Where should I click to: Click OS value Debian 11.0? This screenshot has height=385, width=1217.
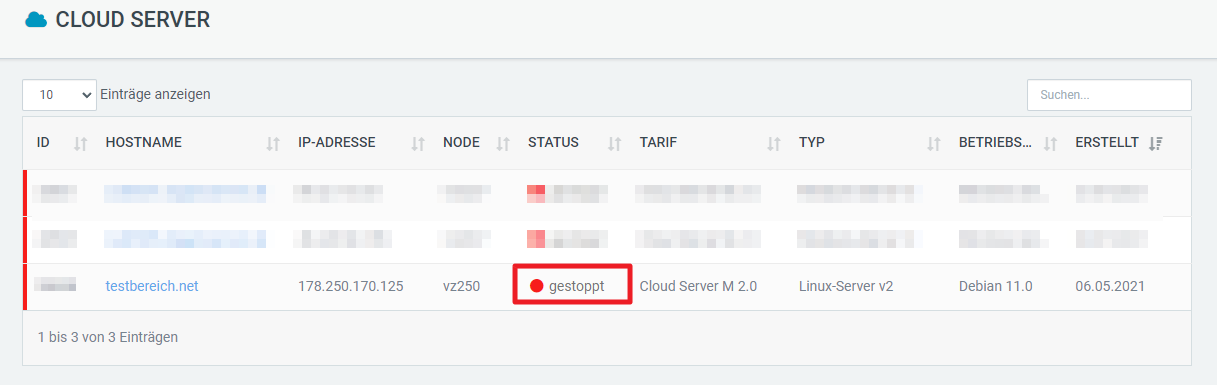(995, 286)
